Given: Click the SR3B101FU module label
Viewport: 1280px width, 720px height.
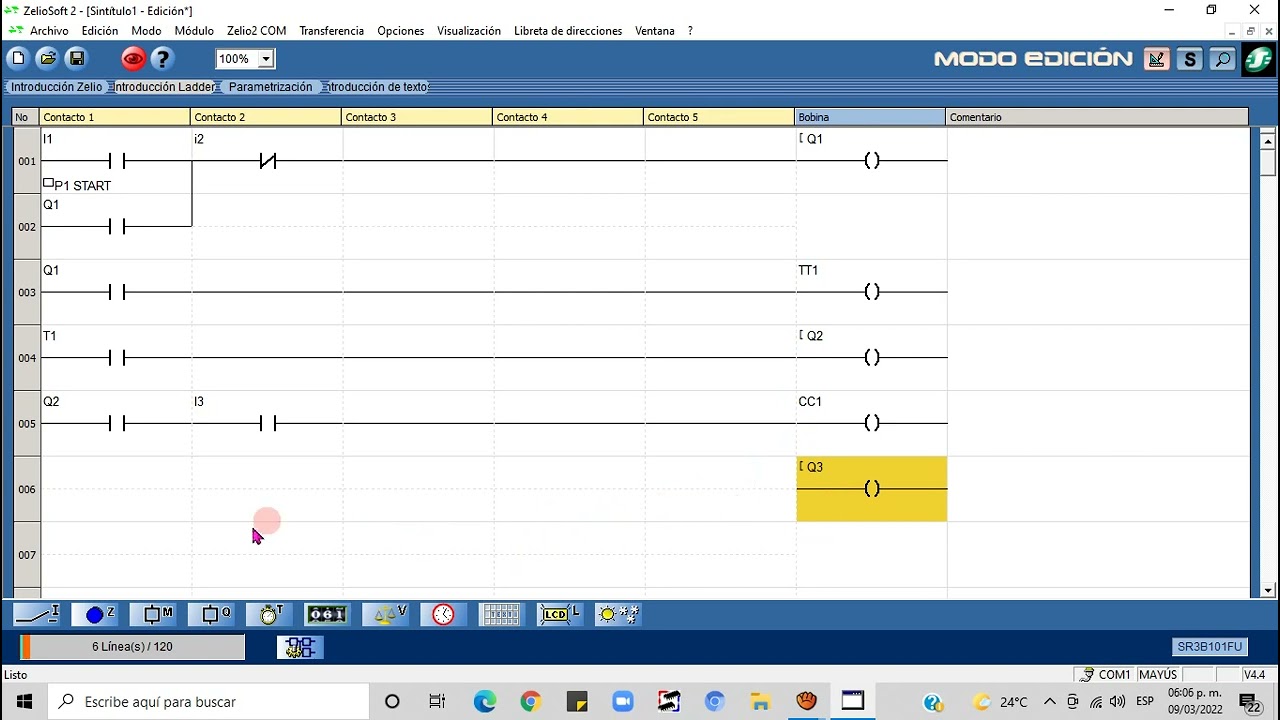Looking at the screenshot, I should coord(1210,647).
